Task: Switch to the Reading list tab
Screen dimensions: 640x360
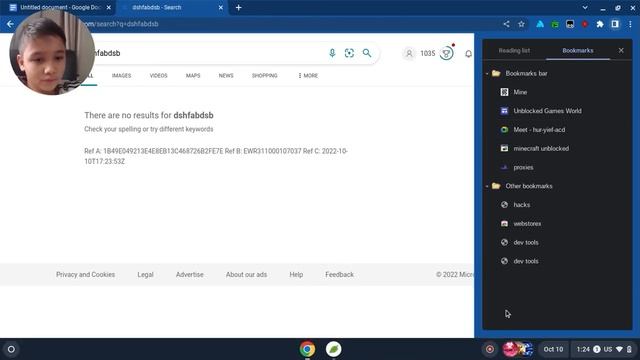Action: point(514,51)
